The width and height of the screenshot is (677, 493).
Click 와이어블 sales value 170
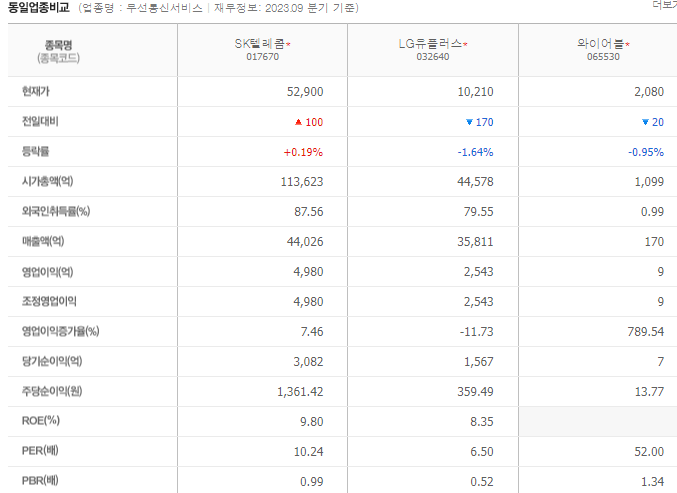tap(654, 242)
